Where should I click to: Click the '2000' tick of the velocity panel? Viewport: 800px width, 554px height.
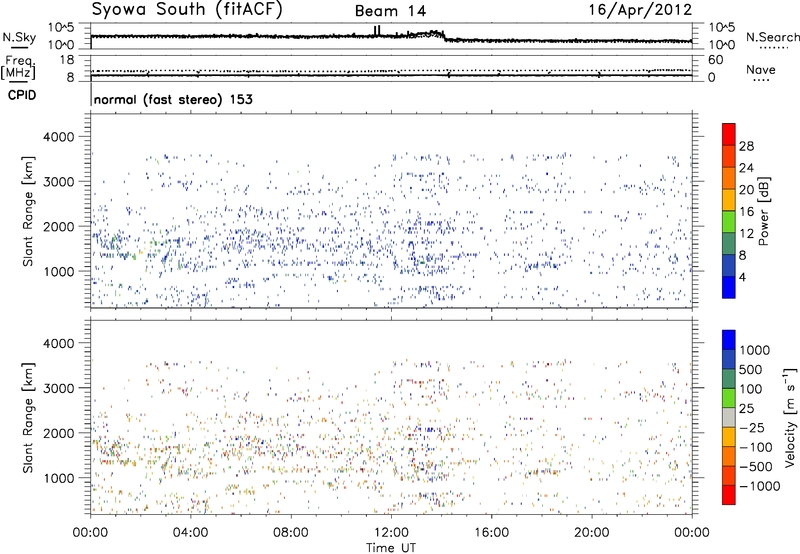[x=58, y=433]
